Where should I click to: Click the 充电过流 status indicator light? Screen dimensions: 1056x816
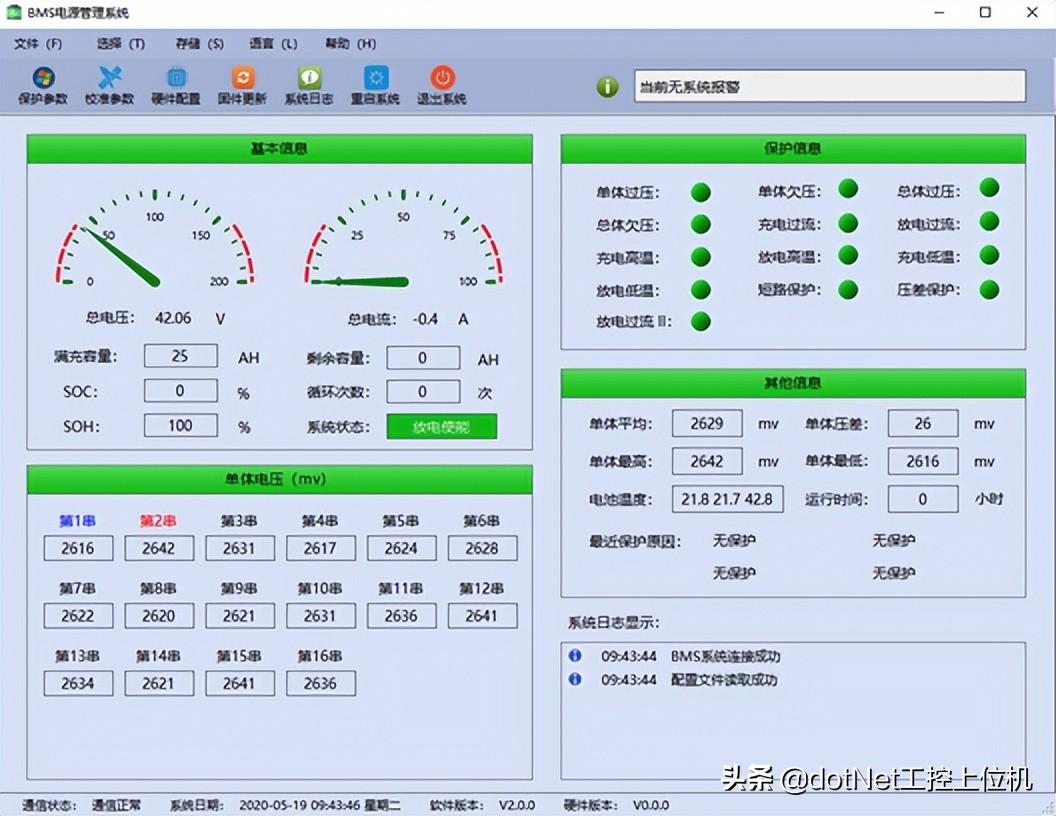[848, 223]
